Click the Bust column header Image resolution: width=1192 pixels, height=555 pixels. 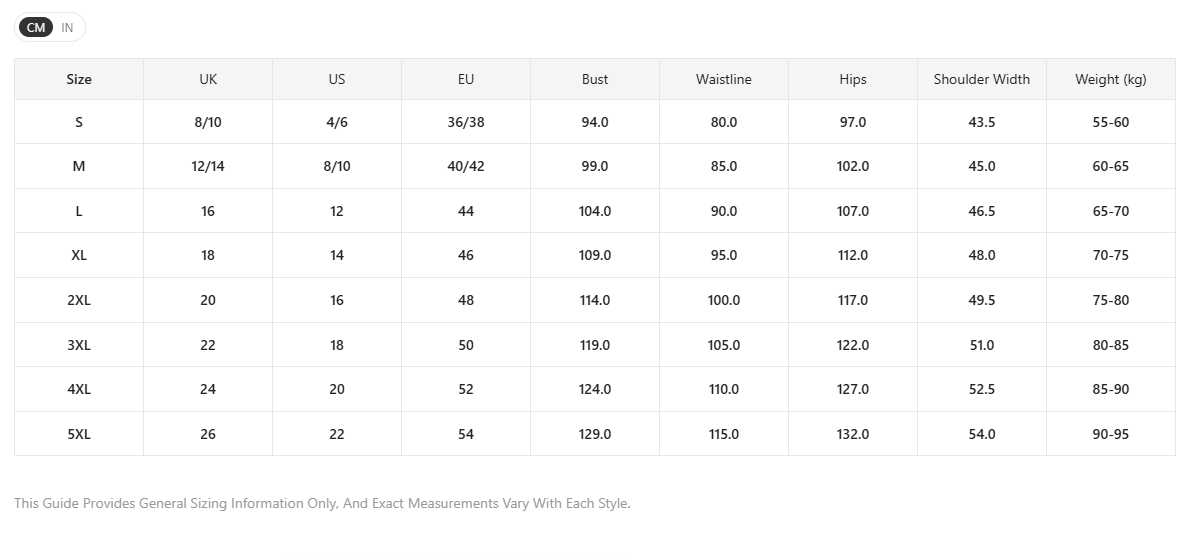595,79
